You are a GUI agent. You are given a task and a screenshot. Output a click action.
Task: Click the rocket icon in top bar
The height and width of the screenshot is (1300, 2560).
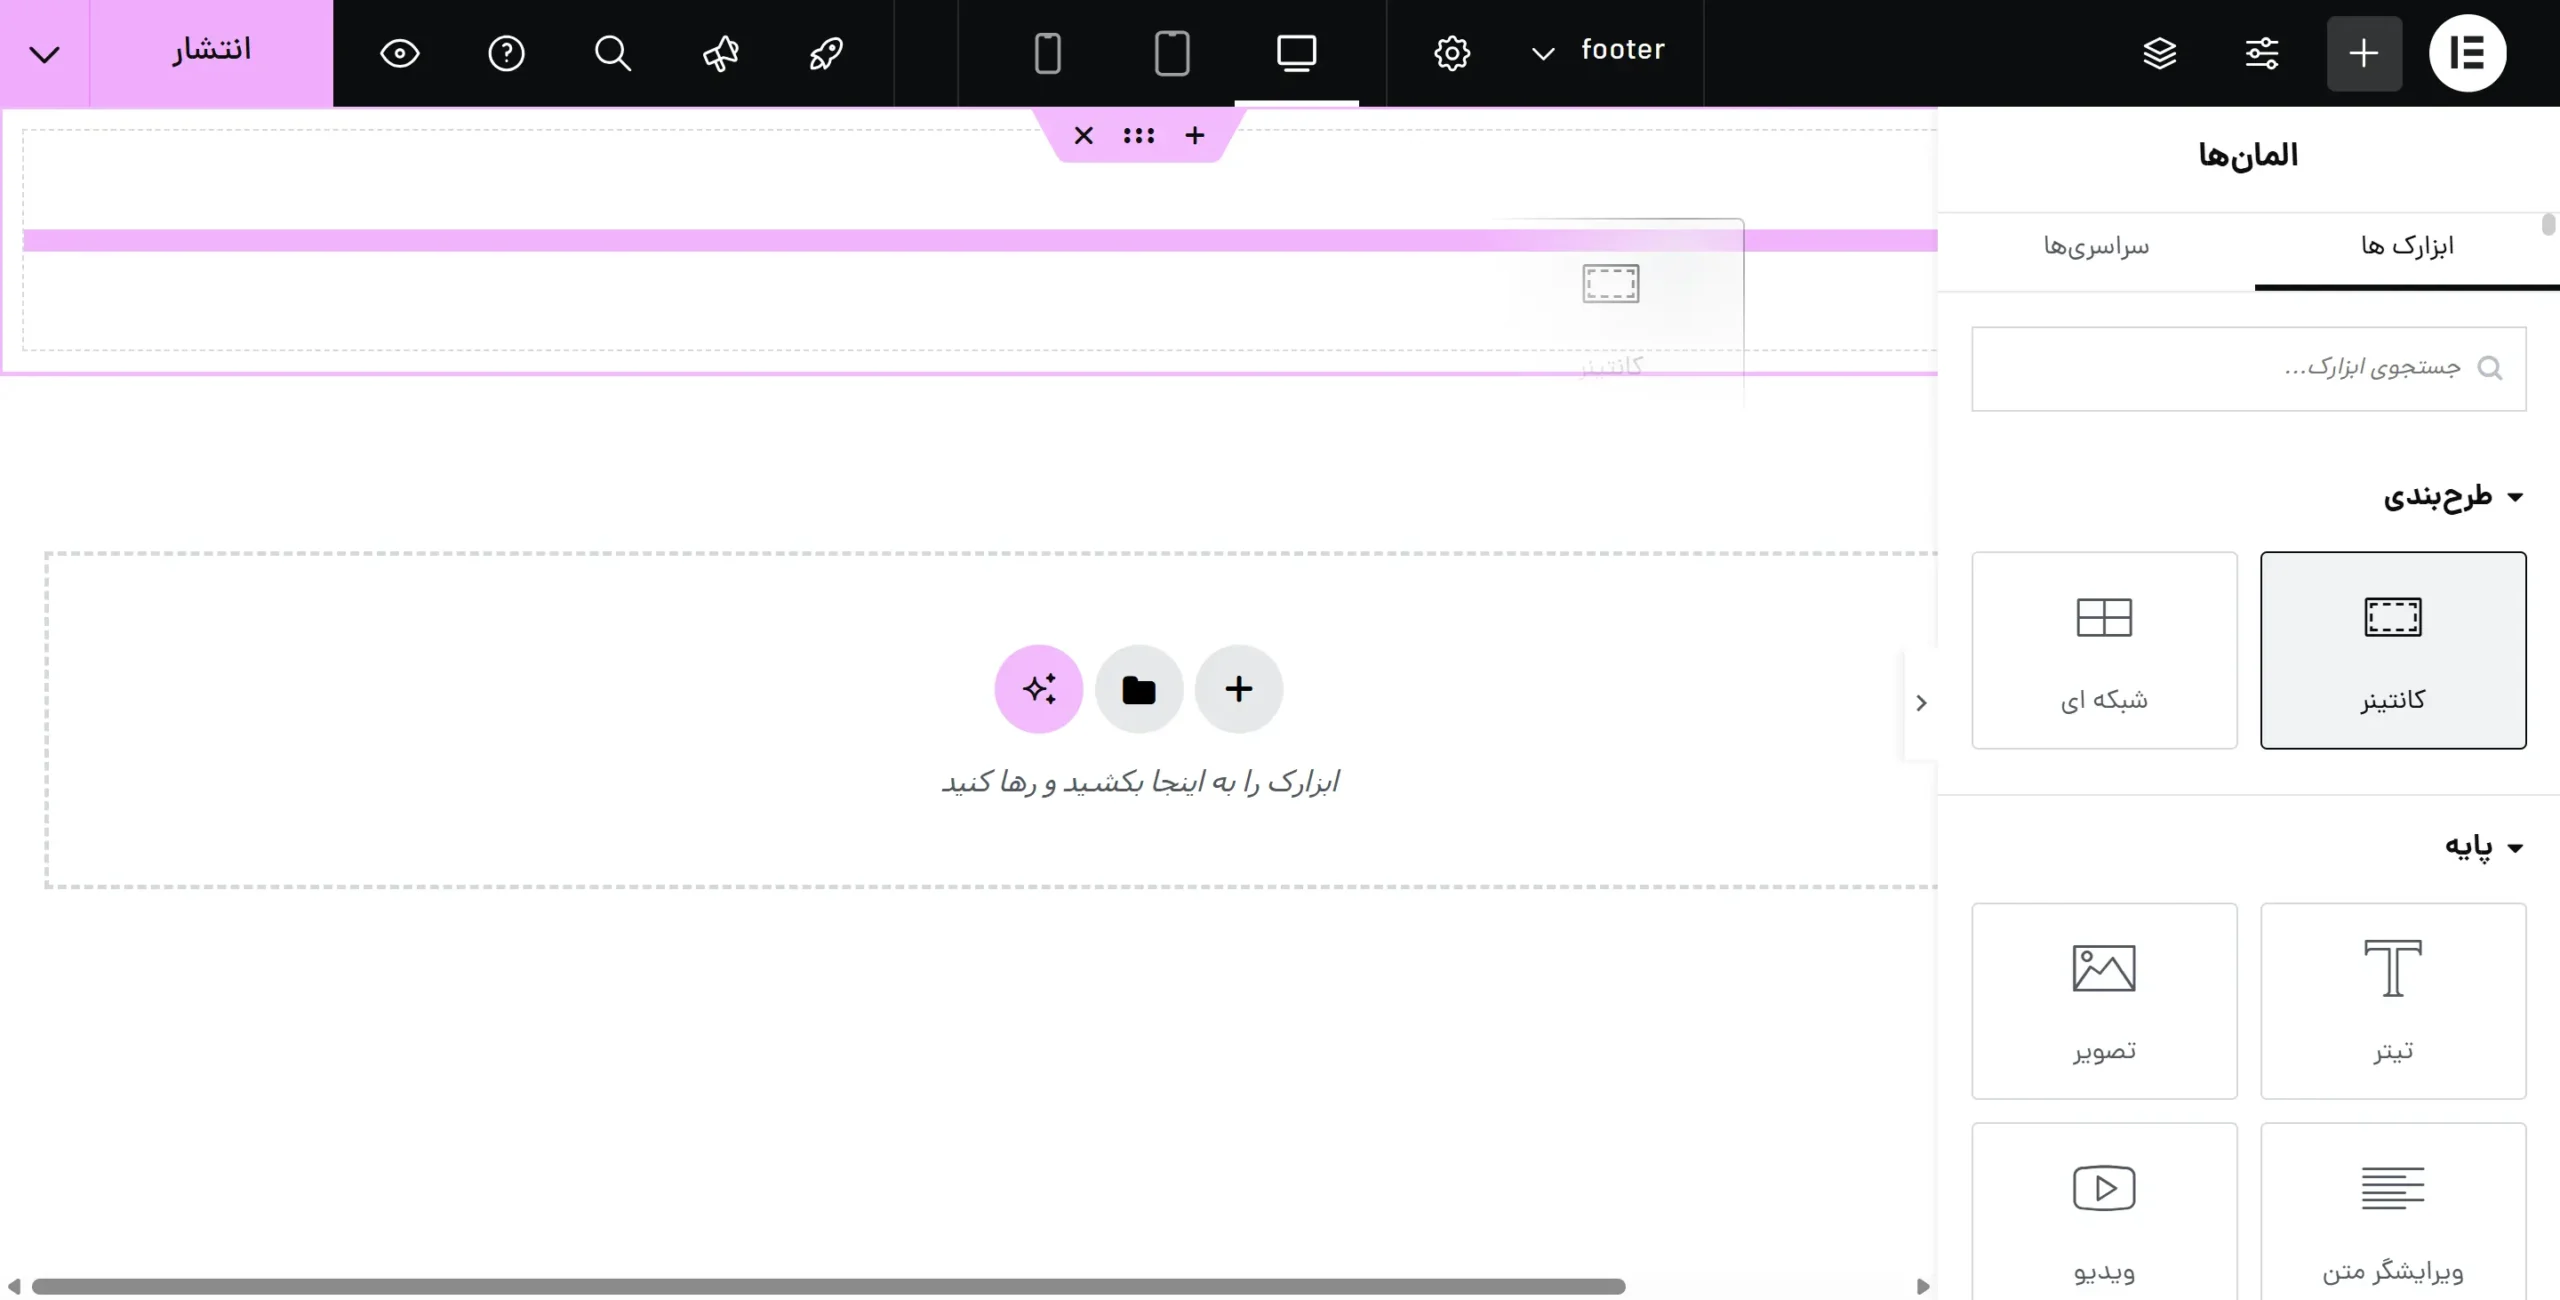826,53
